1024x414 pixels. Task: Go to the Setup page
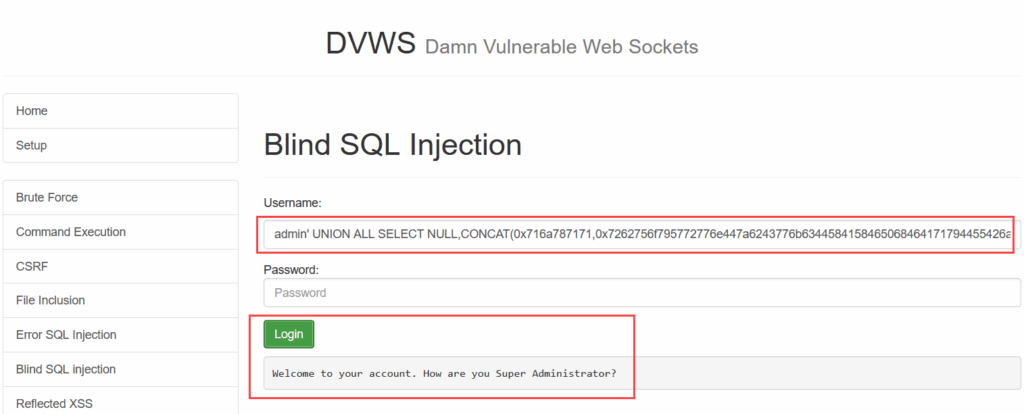(x=121, y=146)
